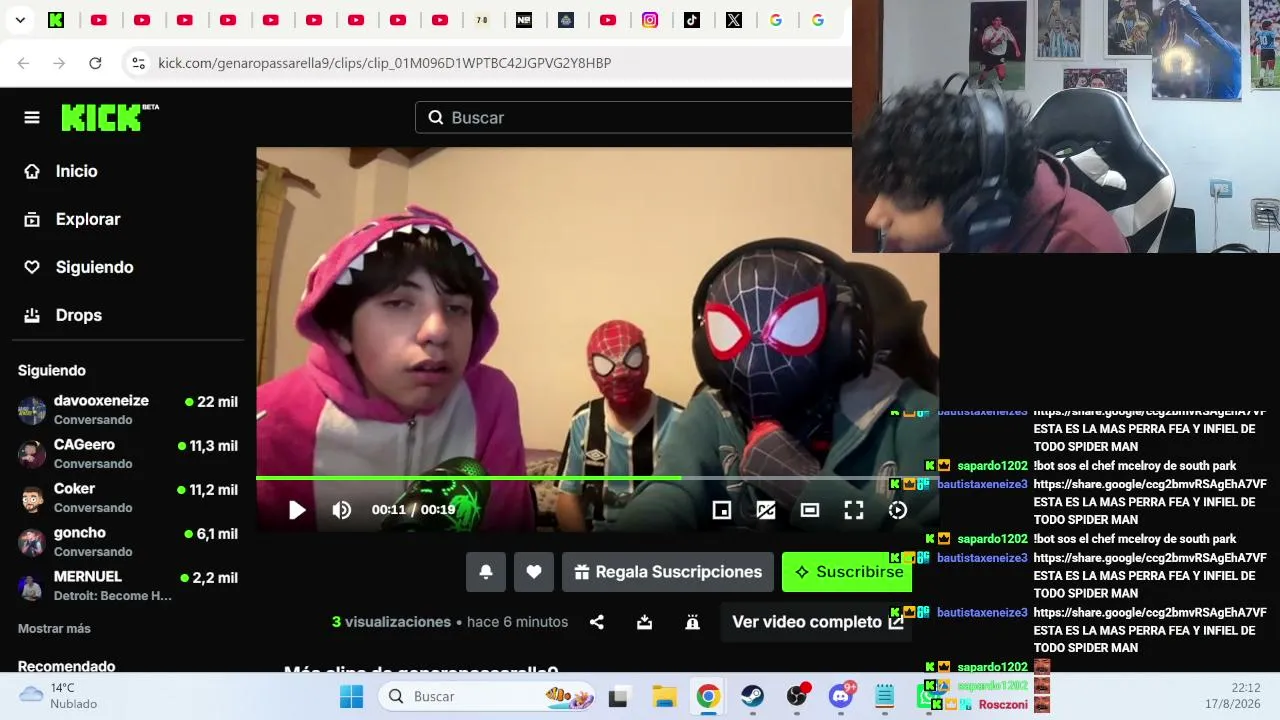This screenshot has height=720, width=1280.
Task: Click the kick.com clip URL in the address bar
Action: (x=384, y=63)
